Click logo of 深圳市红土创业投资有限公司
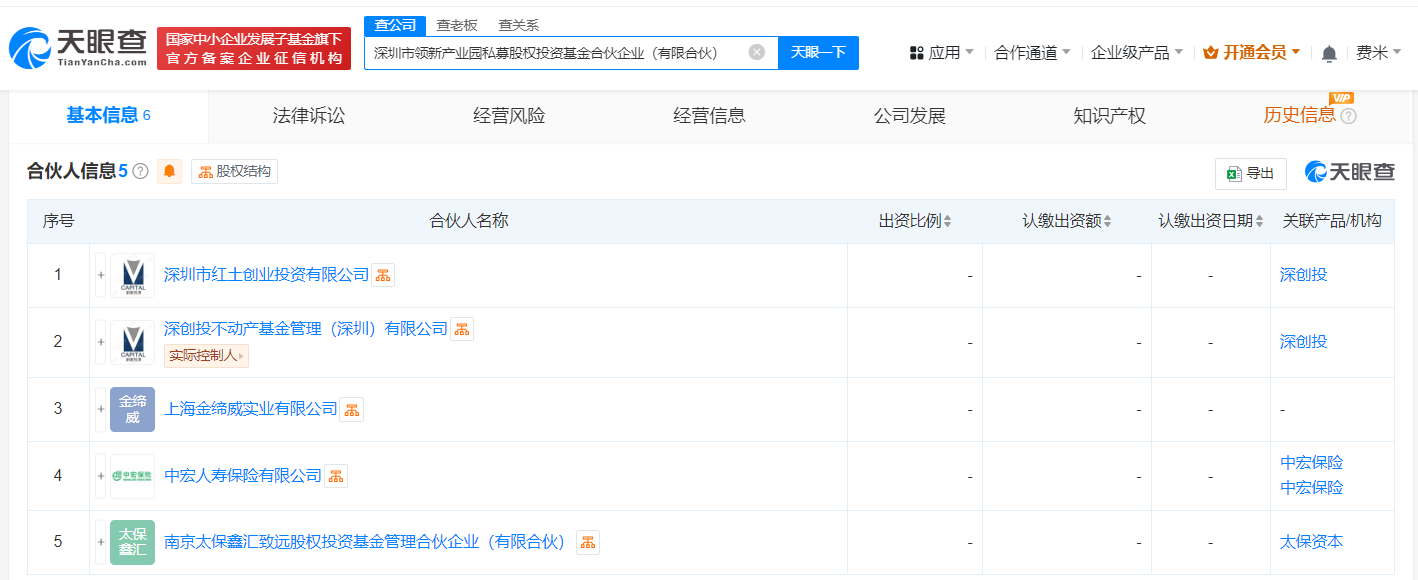 click(x=132, y=275)
